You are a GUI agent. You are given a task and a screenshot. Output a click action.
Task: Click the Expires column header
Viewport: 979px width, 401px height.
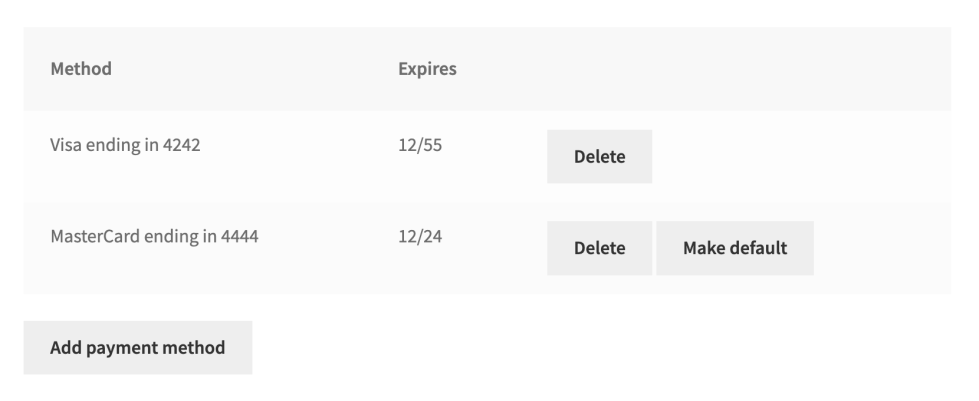pyautogui.click(x=427, y=69)
